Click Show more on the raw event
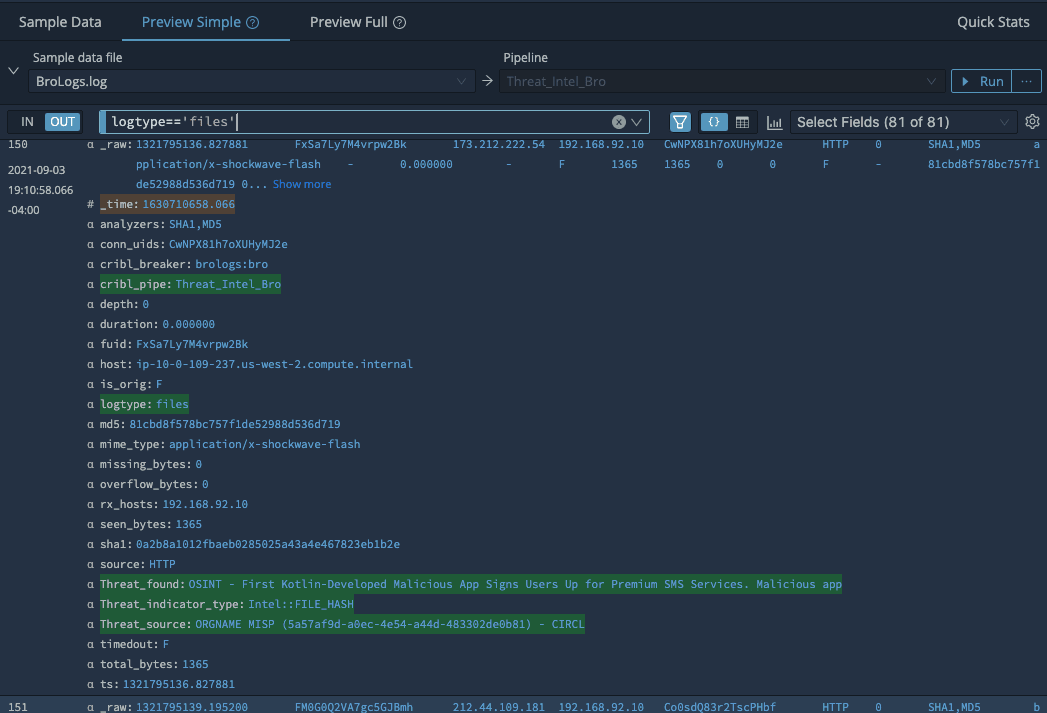1047x713 pixels. pyautogui.click(x=301, y=184)
